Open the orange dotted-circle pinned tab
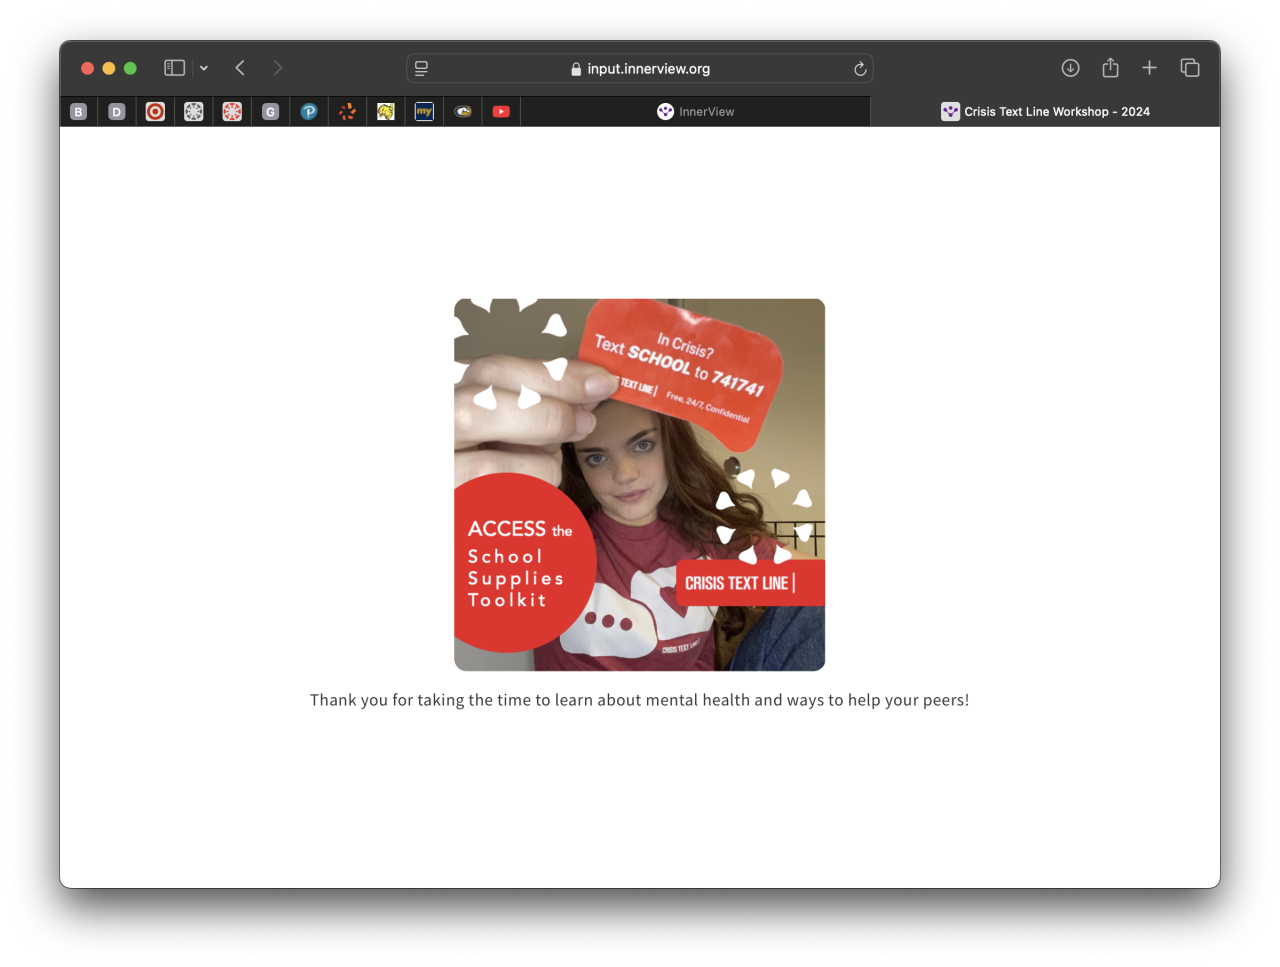The height and width of the screenshot is (967, 1280). pyautogui.click(x=347, y=112)
